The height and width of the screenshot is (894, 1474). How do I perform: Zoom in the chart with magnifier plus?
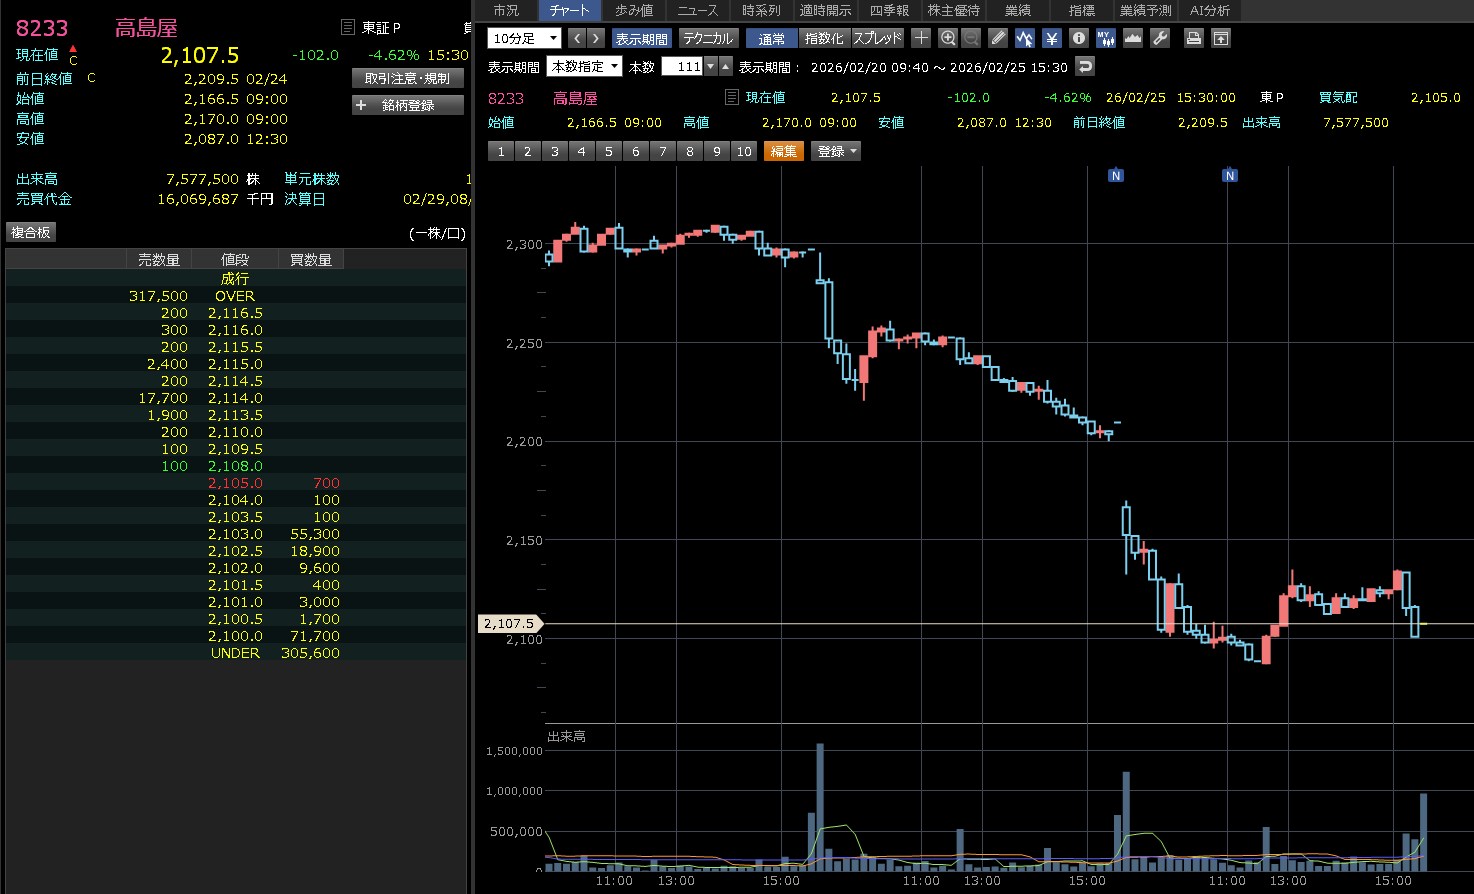click(948, 38)
